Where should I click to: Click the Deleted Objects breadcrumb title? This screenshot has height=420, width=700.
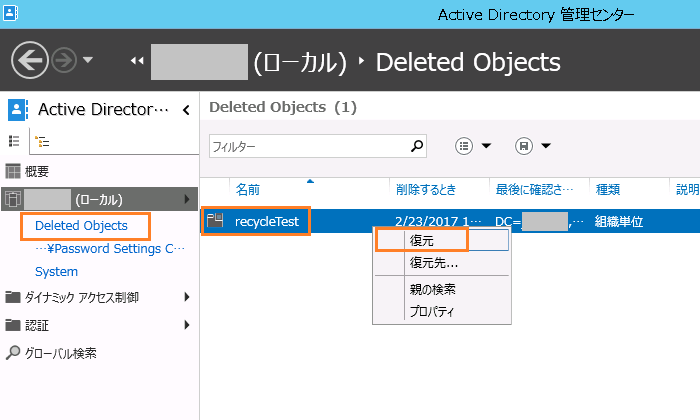click(x=468, y=62)
